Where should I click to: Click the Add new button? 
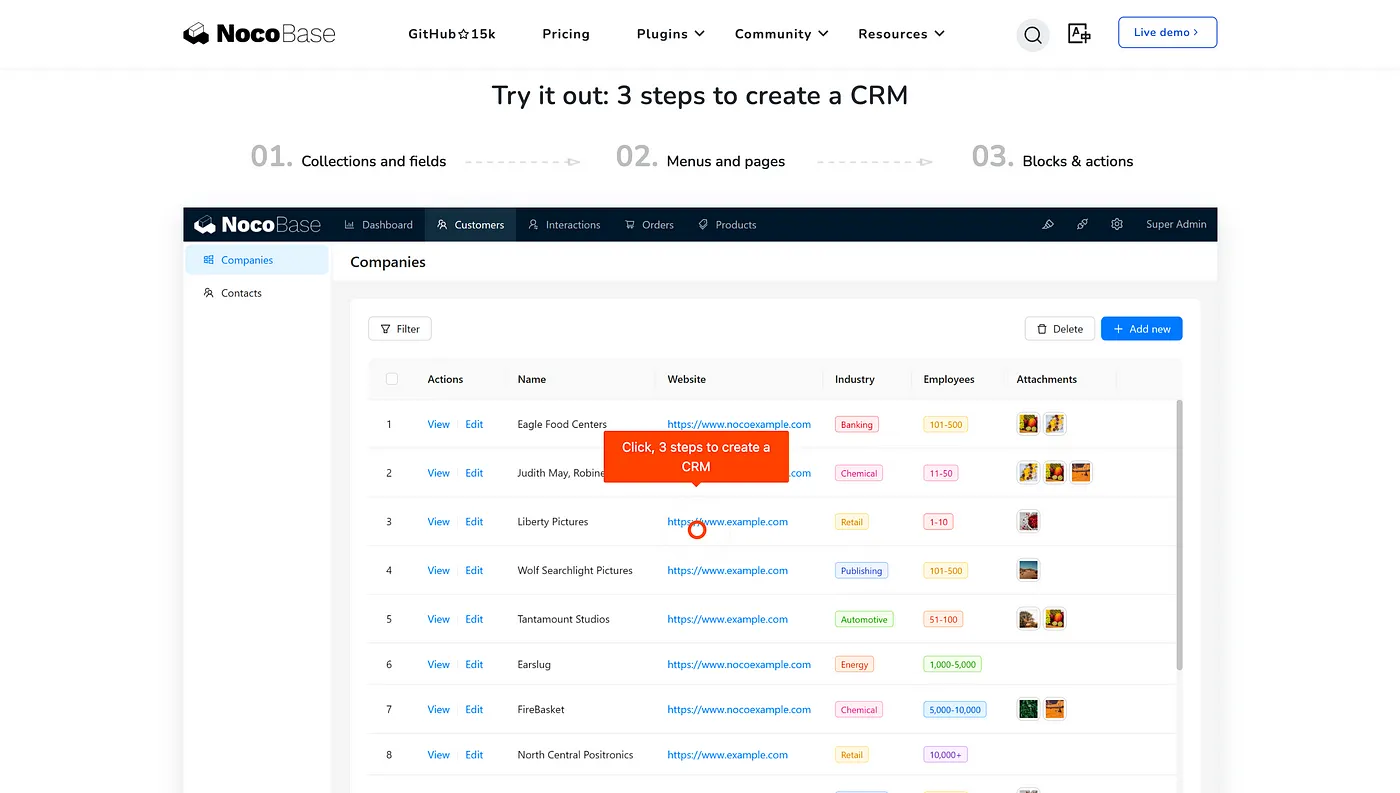click(1141, 329)
